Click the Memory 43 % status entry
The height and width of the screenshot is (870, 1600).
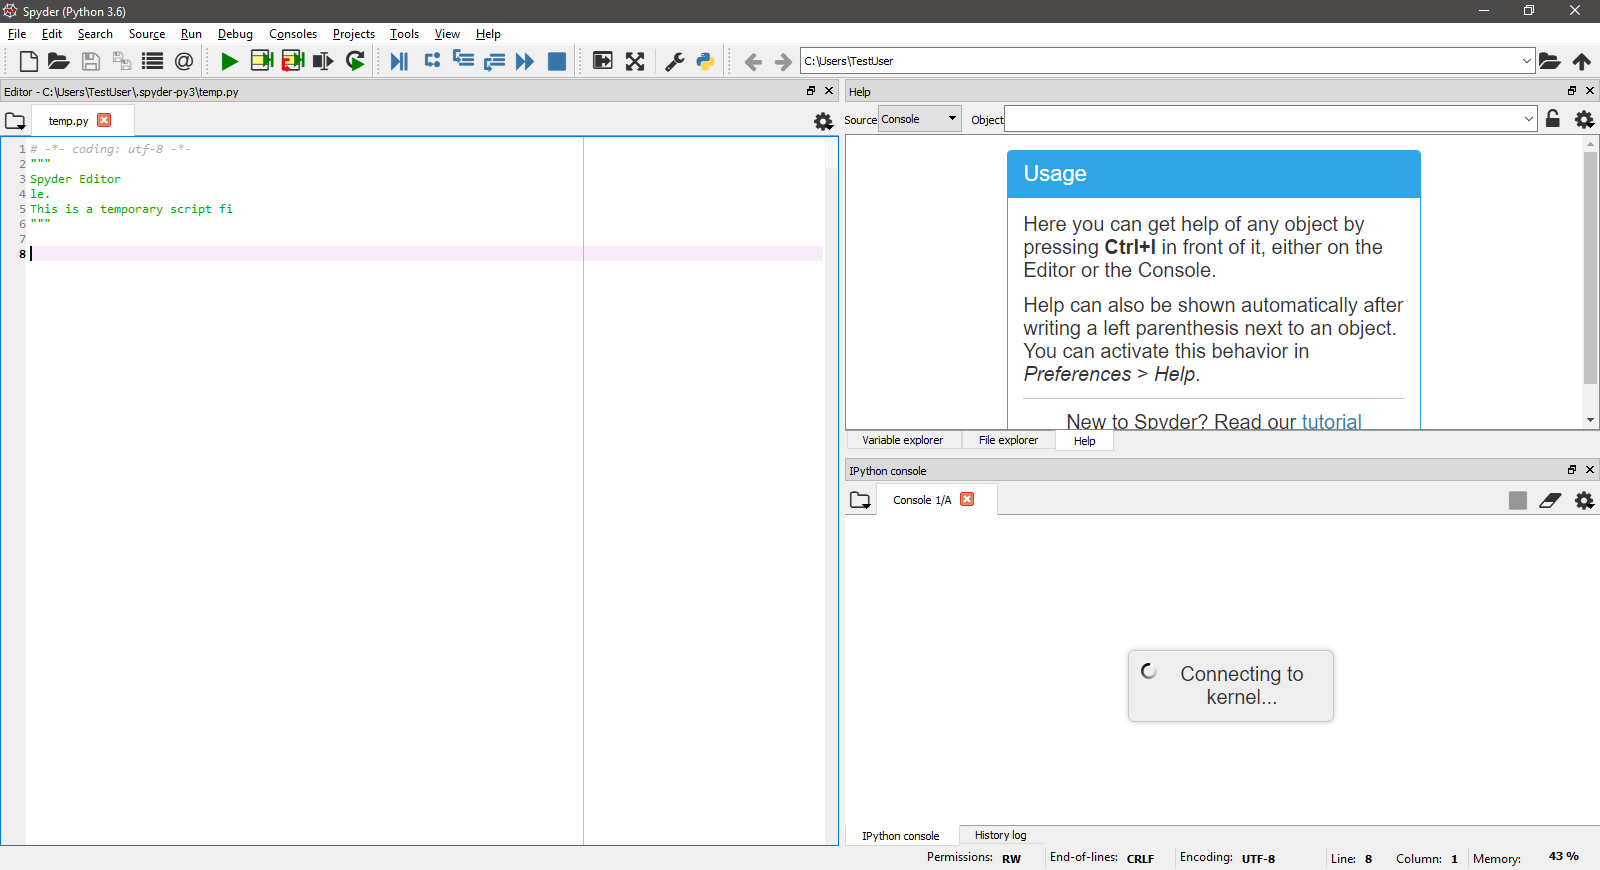[1526, 858]
